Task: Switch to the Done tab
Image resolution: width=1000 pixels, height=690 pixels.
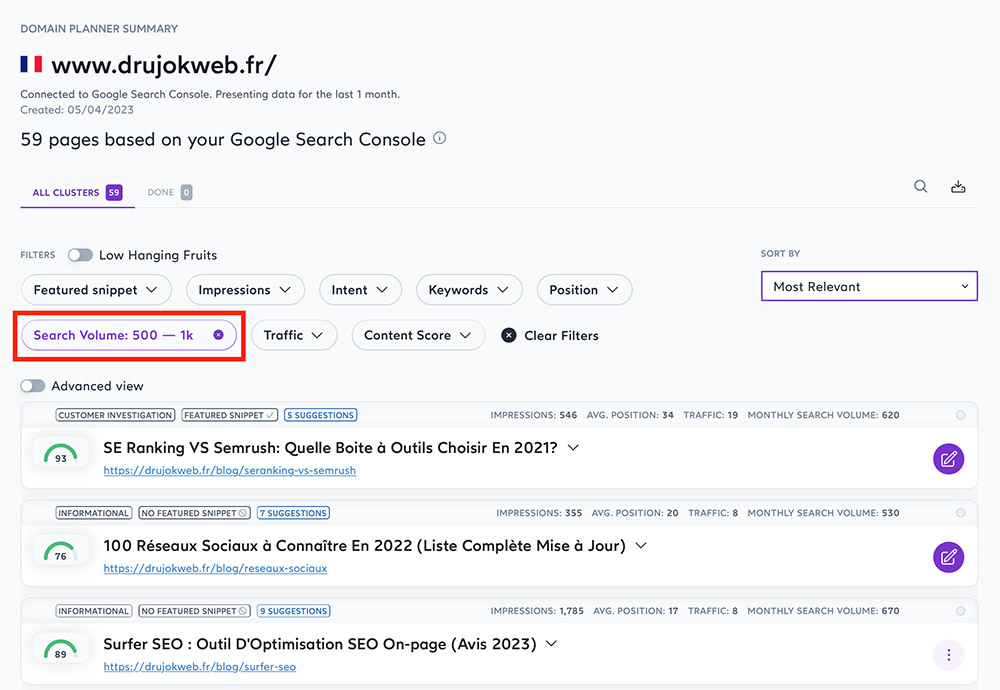Action: point(170,192)
